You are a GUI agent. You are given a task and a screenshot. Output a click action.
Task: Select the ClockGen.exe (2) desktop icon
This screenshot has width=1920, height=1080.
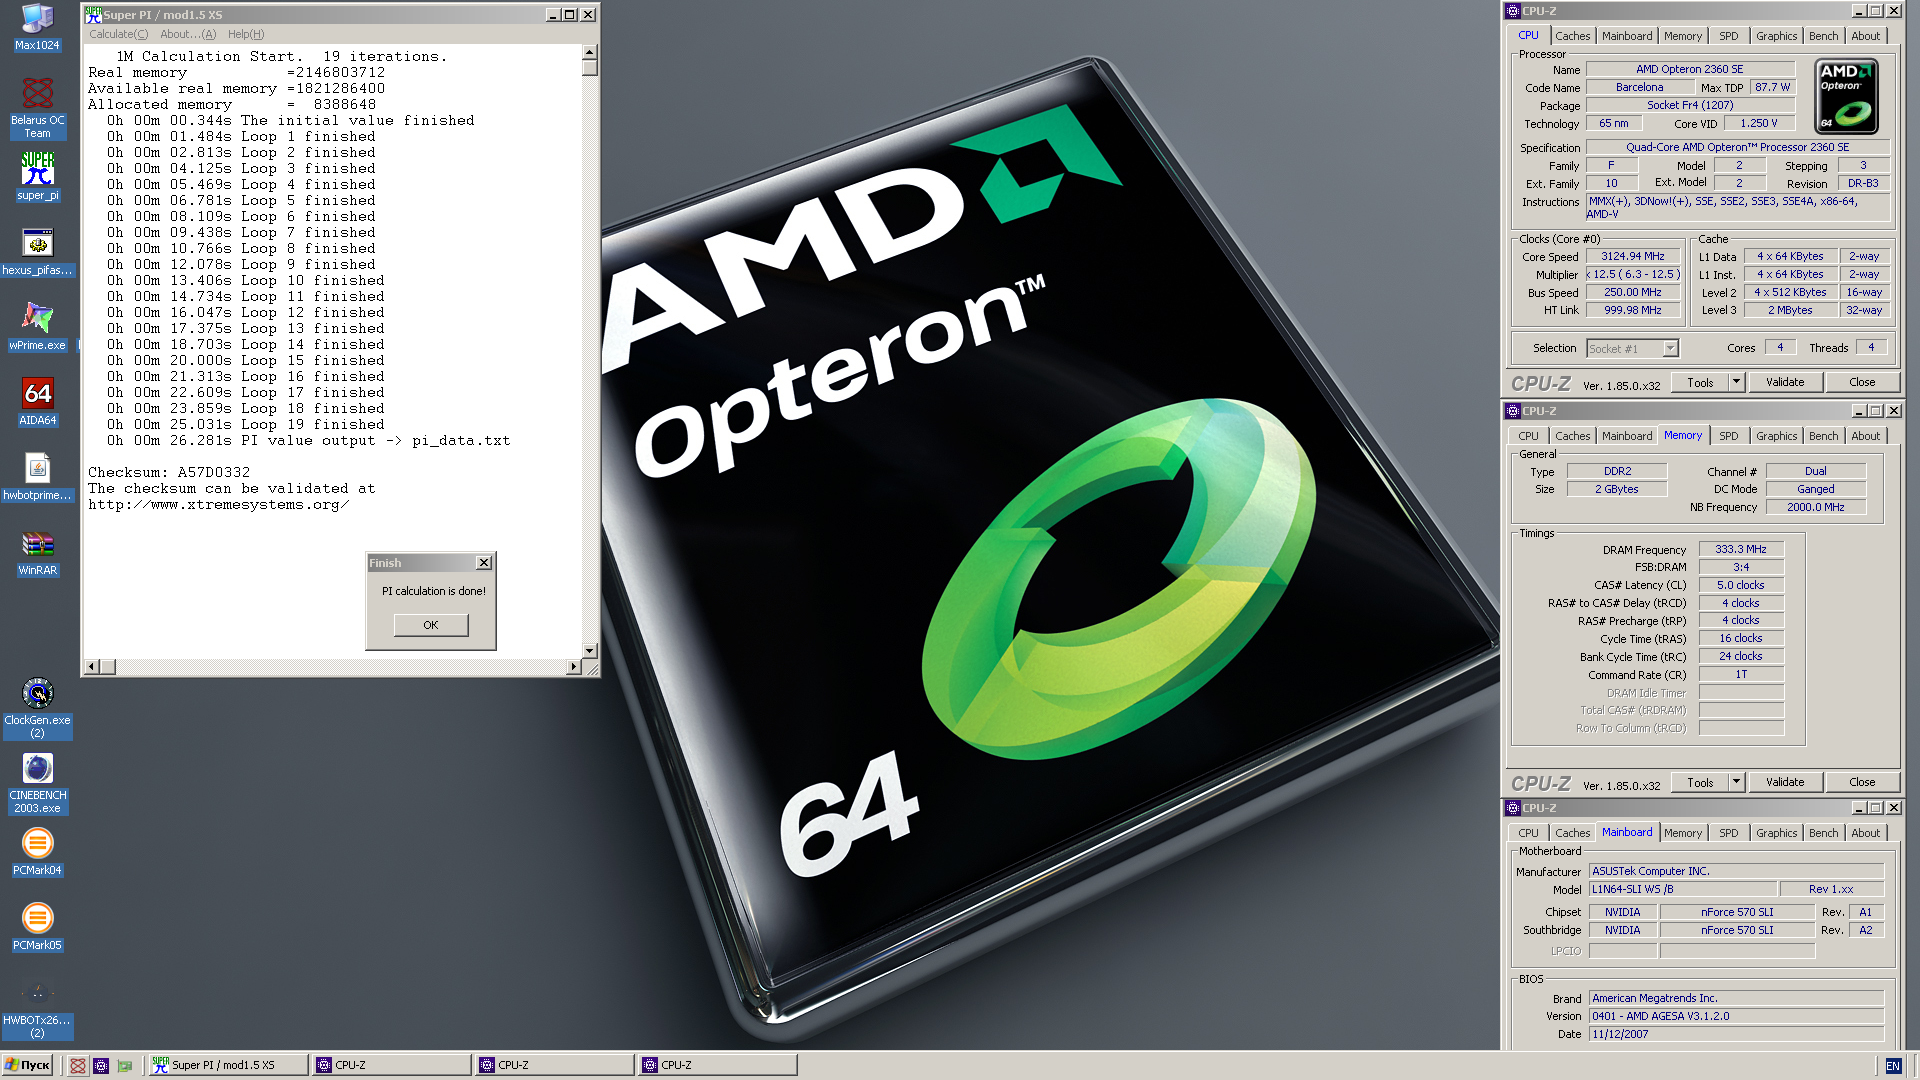[37, 708]
